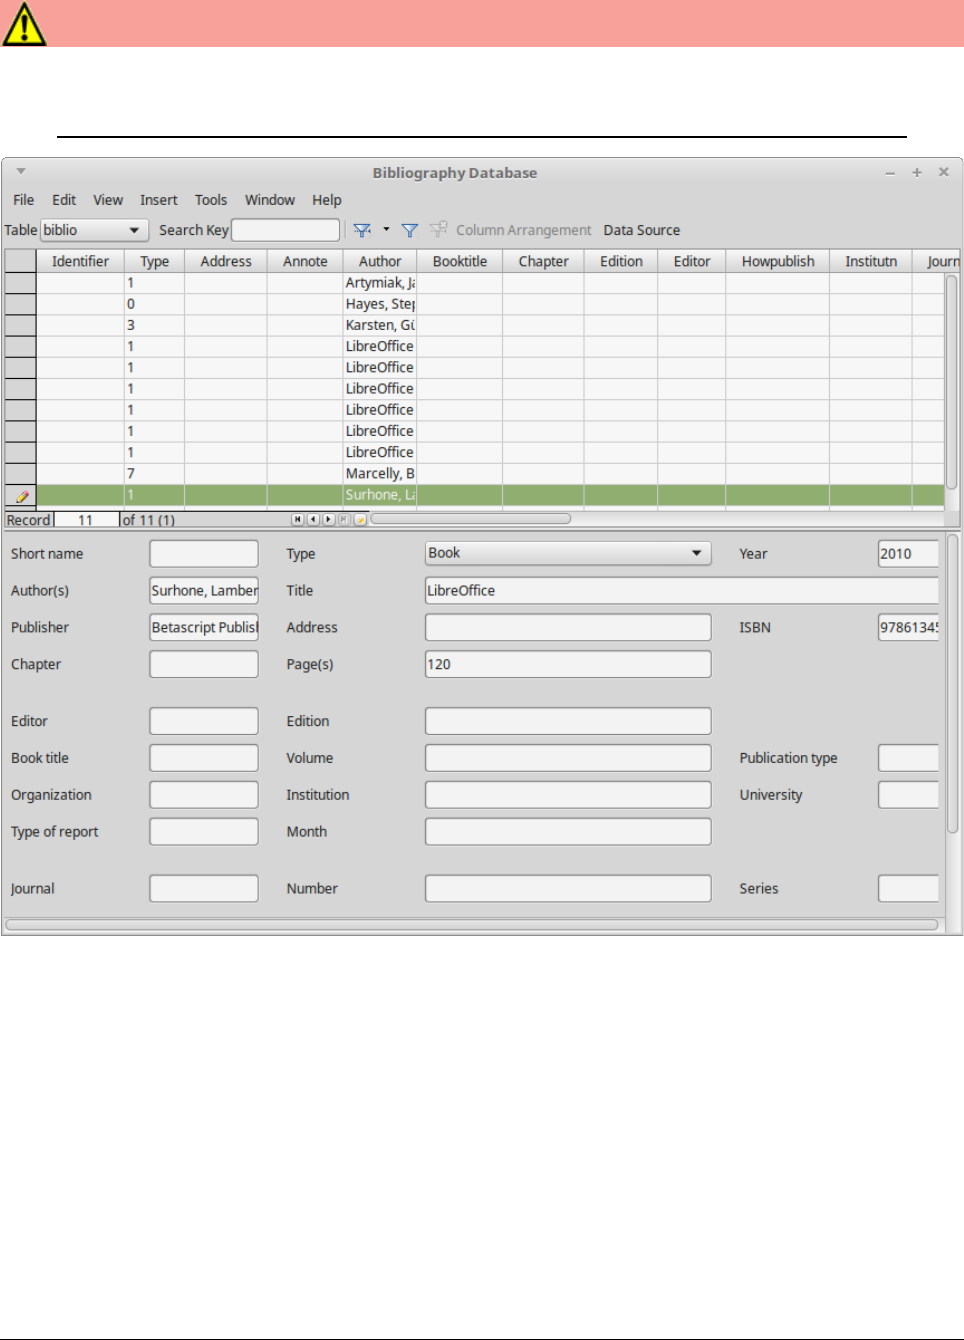Click the new record navigation button
Image resolution: width=964 pixels, height=1340 pixels.
point(360,519)
